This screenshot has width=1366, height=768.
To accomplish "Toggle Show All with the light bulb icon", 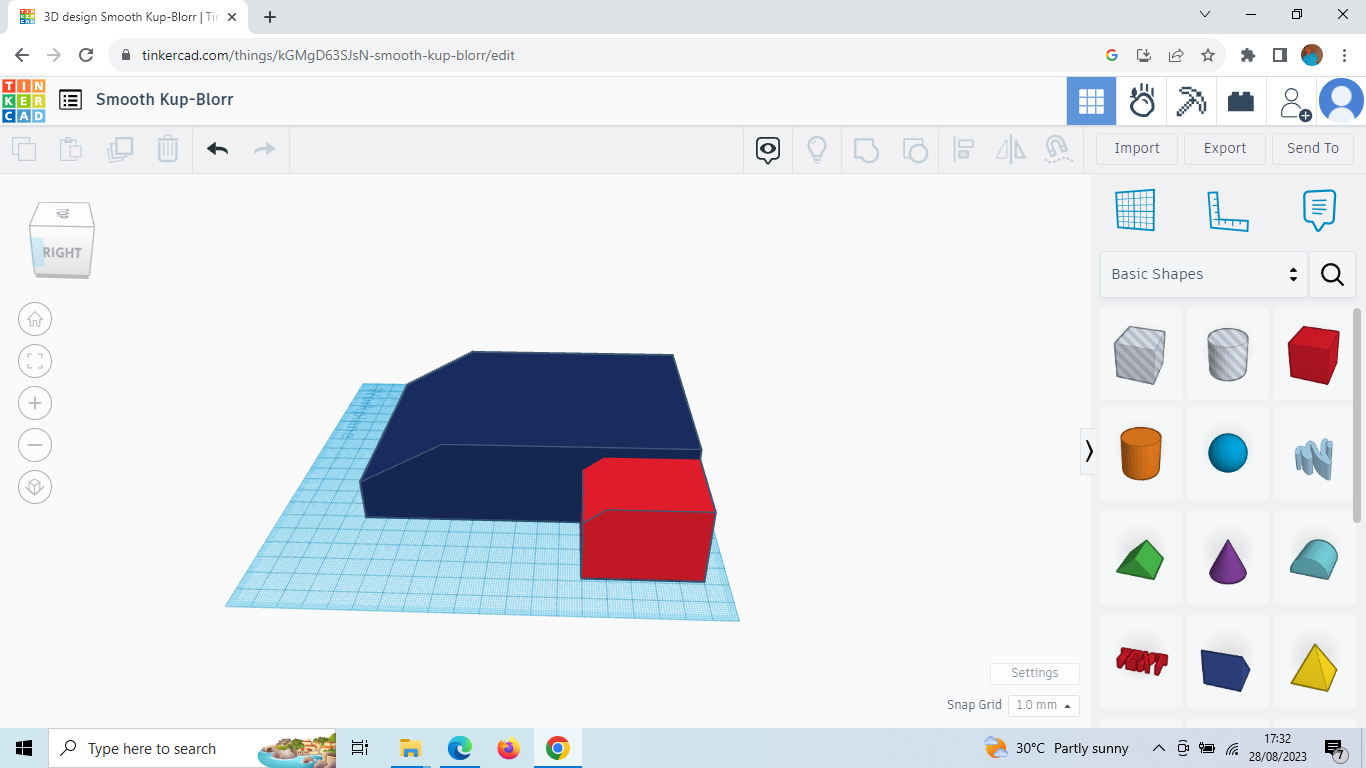I will click(817, 149).
